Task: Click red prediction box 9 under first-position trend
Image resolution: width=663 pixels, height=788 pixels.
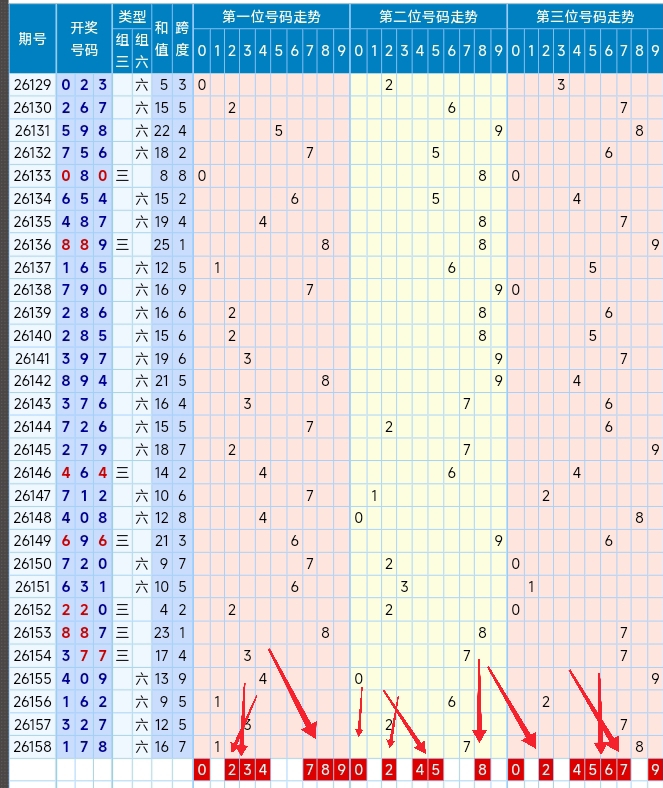Action: (341, 769)
